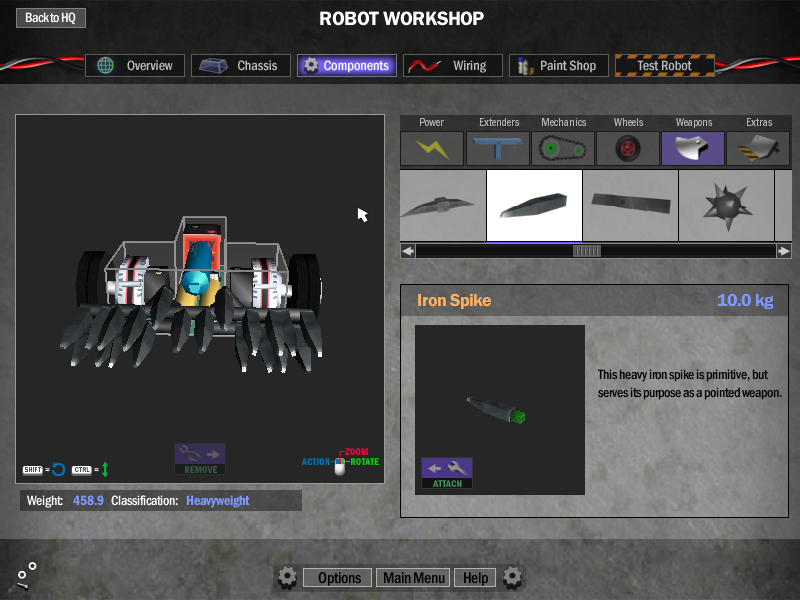
Task: Choose the Wheels category icon
Action: (628, 148)
